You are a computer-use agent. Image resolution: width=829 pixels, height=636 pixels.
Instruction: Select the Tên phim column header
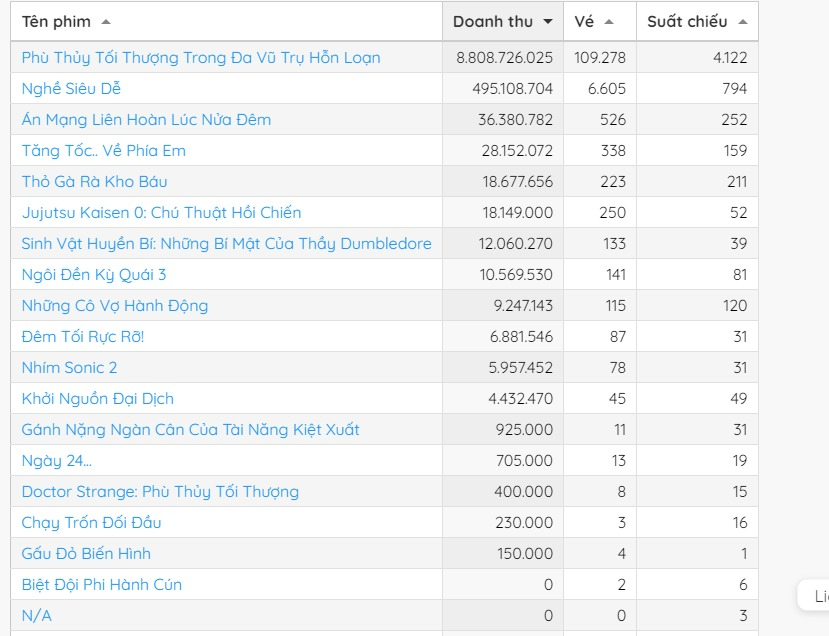(226, 21)
